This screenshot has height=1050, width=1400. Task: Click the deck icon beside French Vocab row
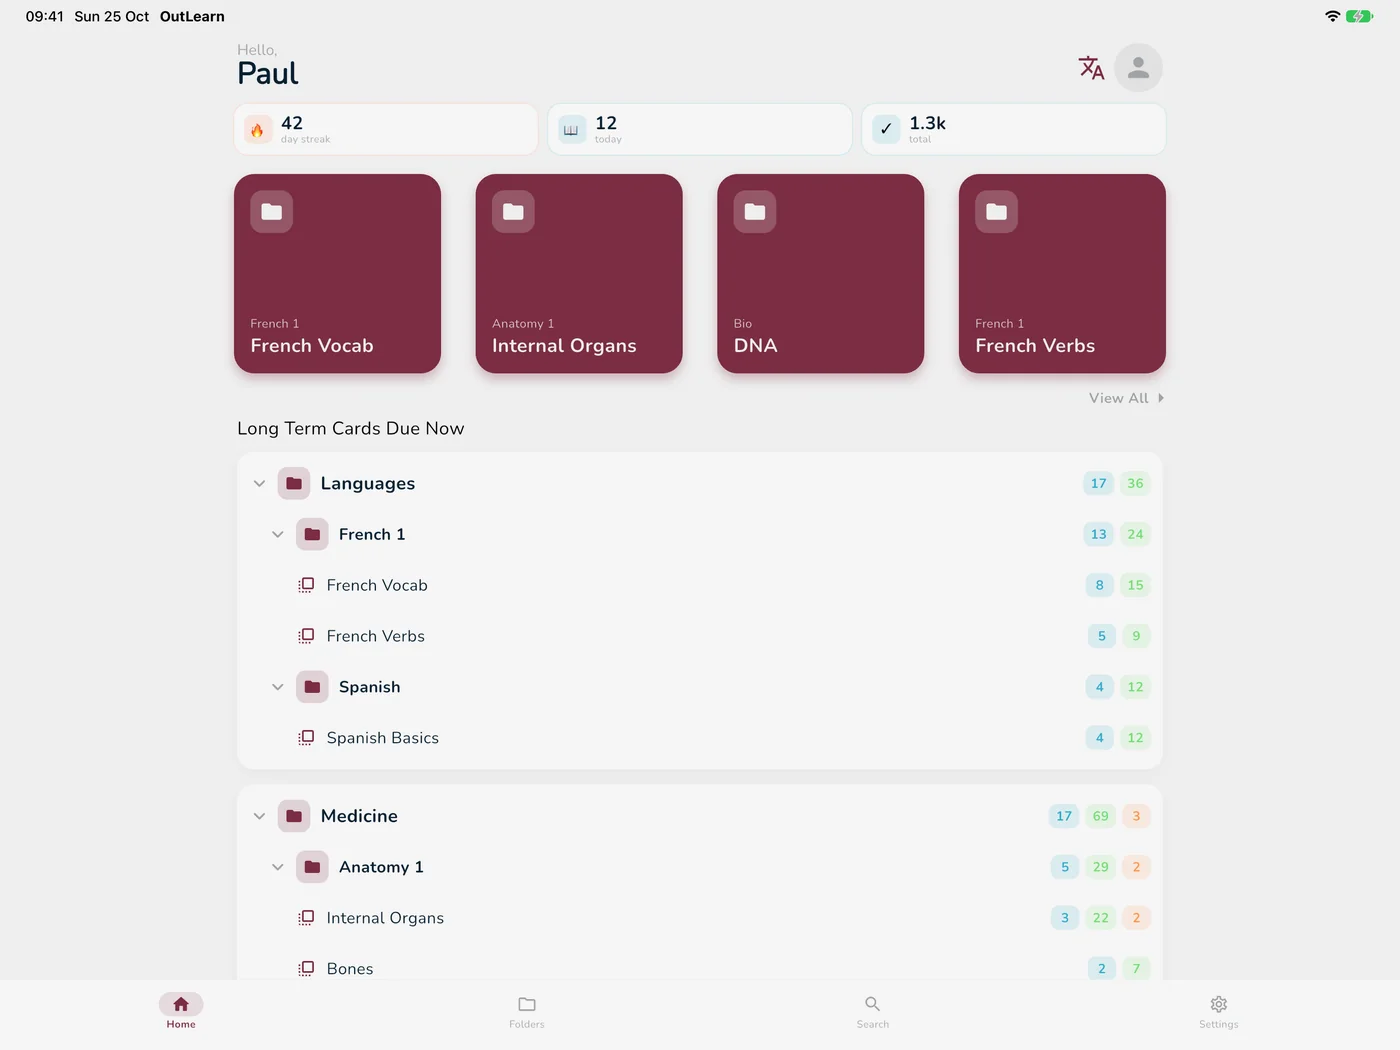click(x=306, y=585)
